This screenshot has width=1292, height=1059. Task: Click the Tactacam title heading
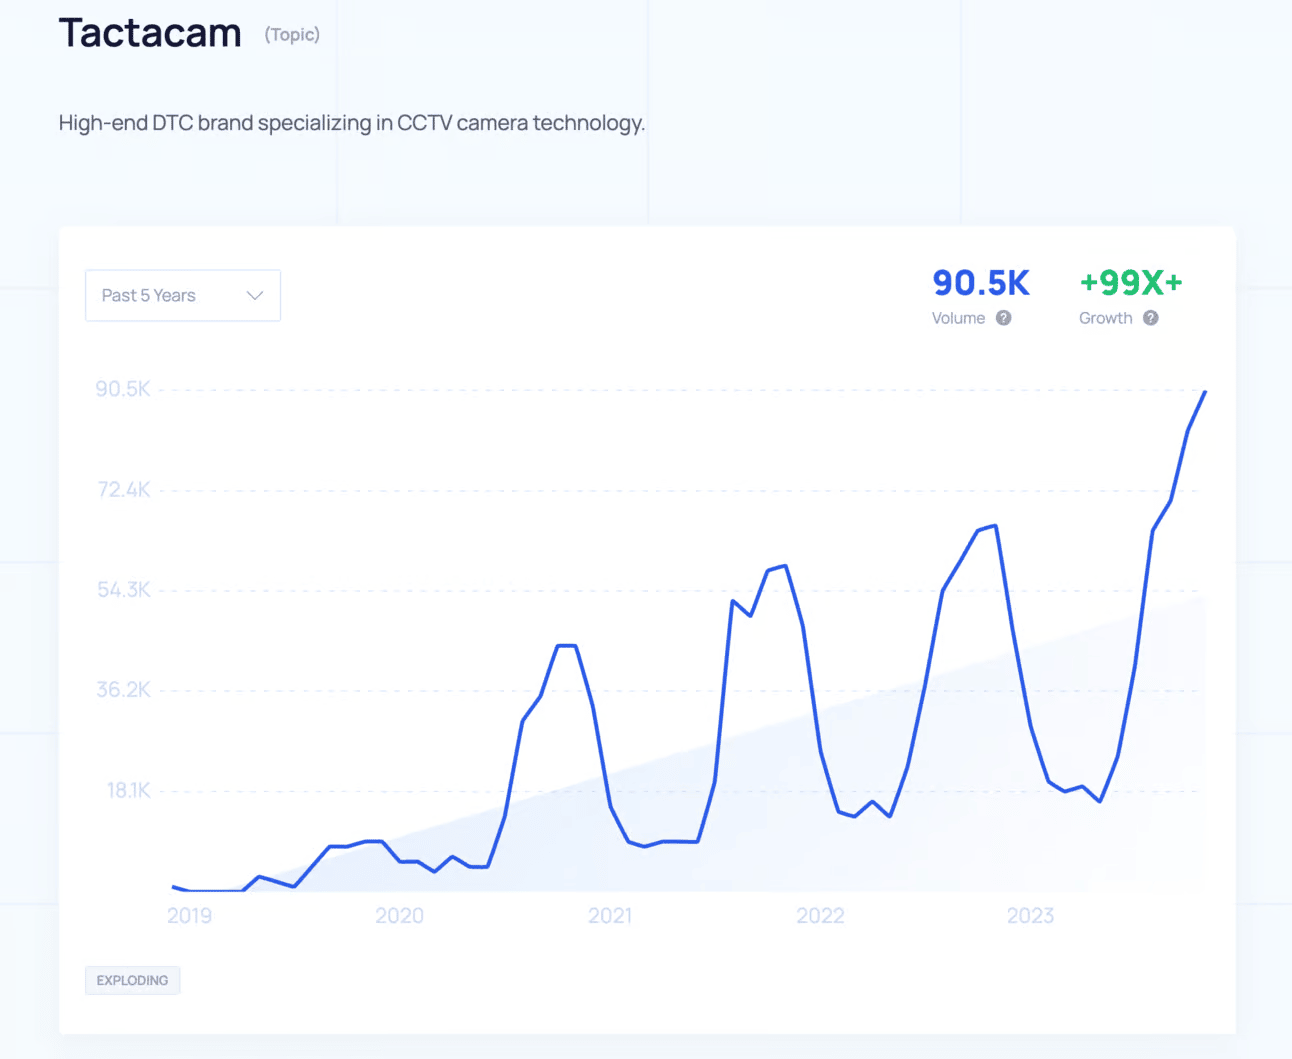click(x=150, y=33)
